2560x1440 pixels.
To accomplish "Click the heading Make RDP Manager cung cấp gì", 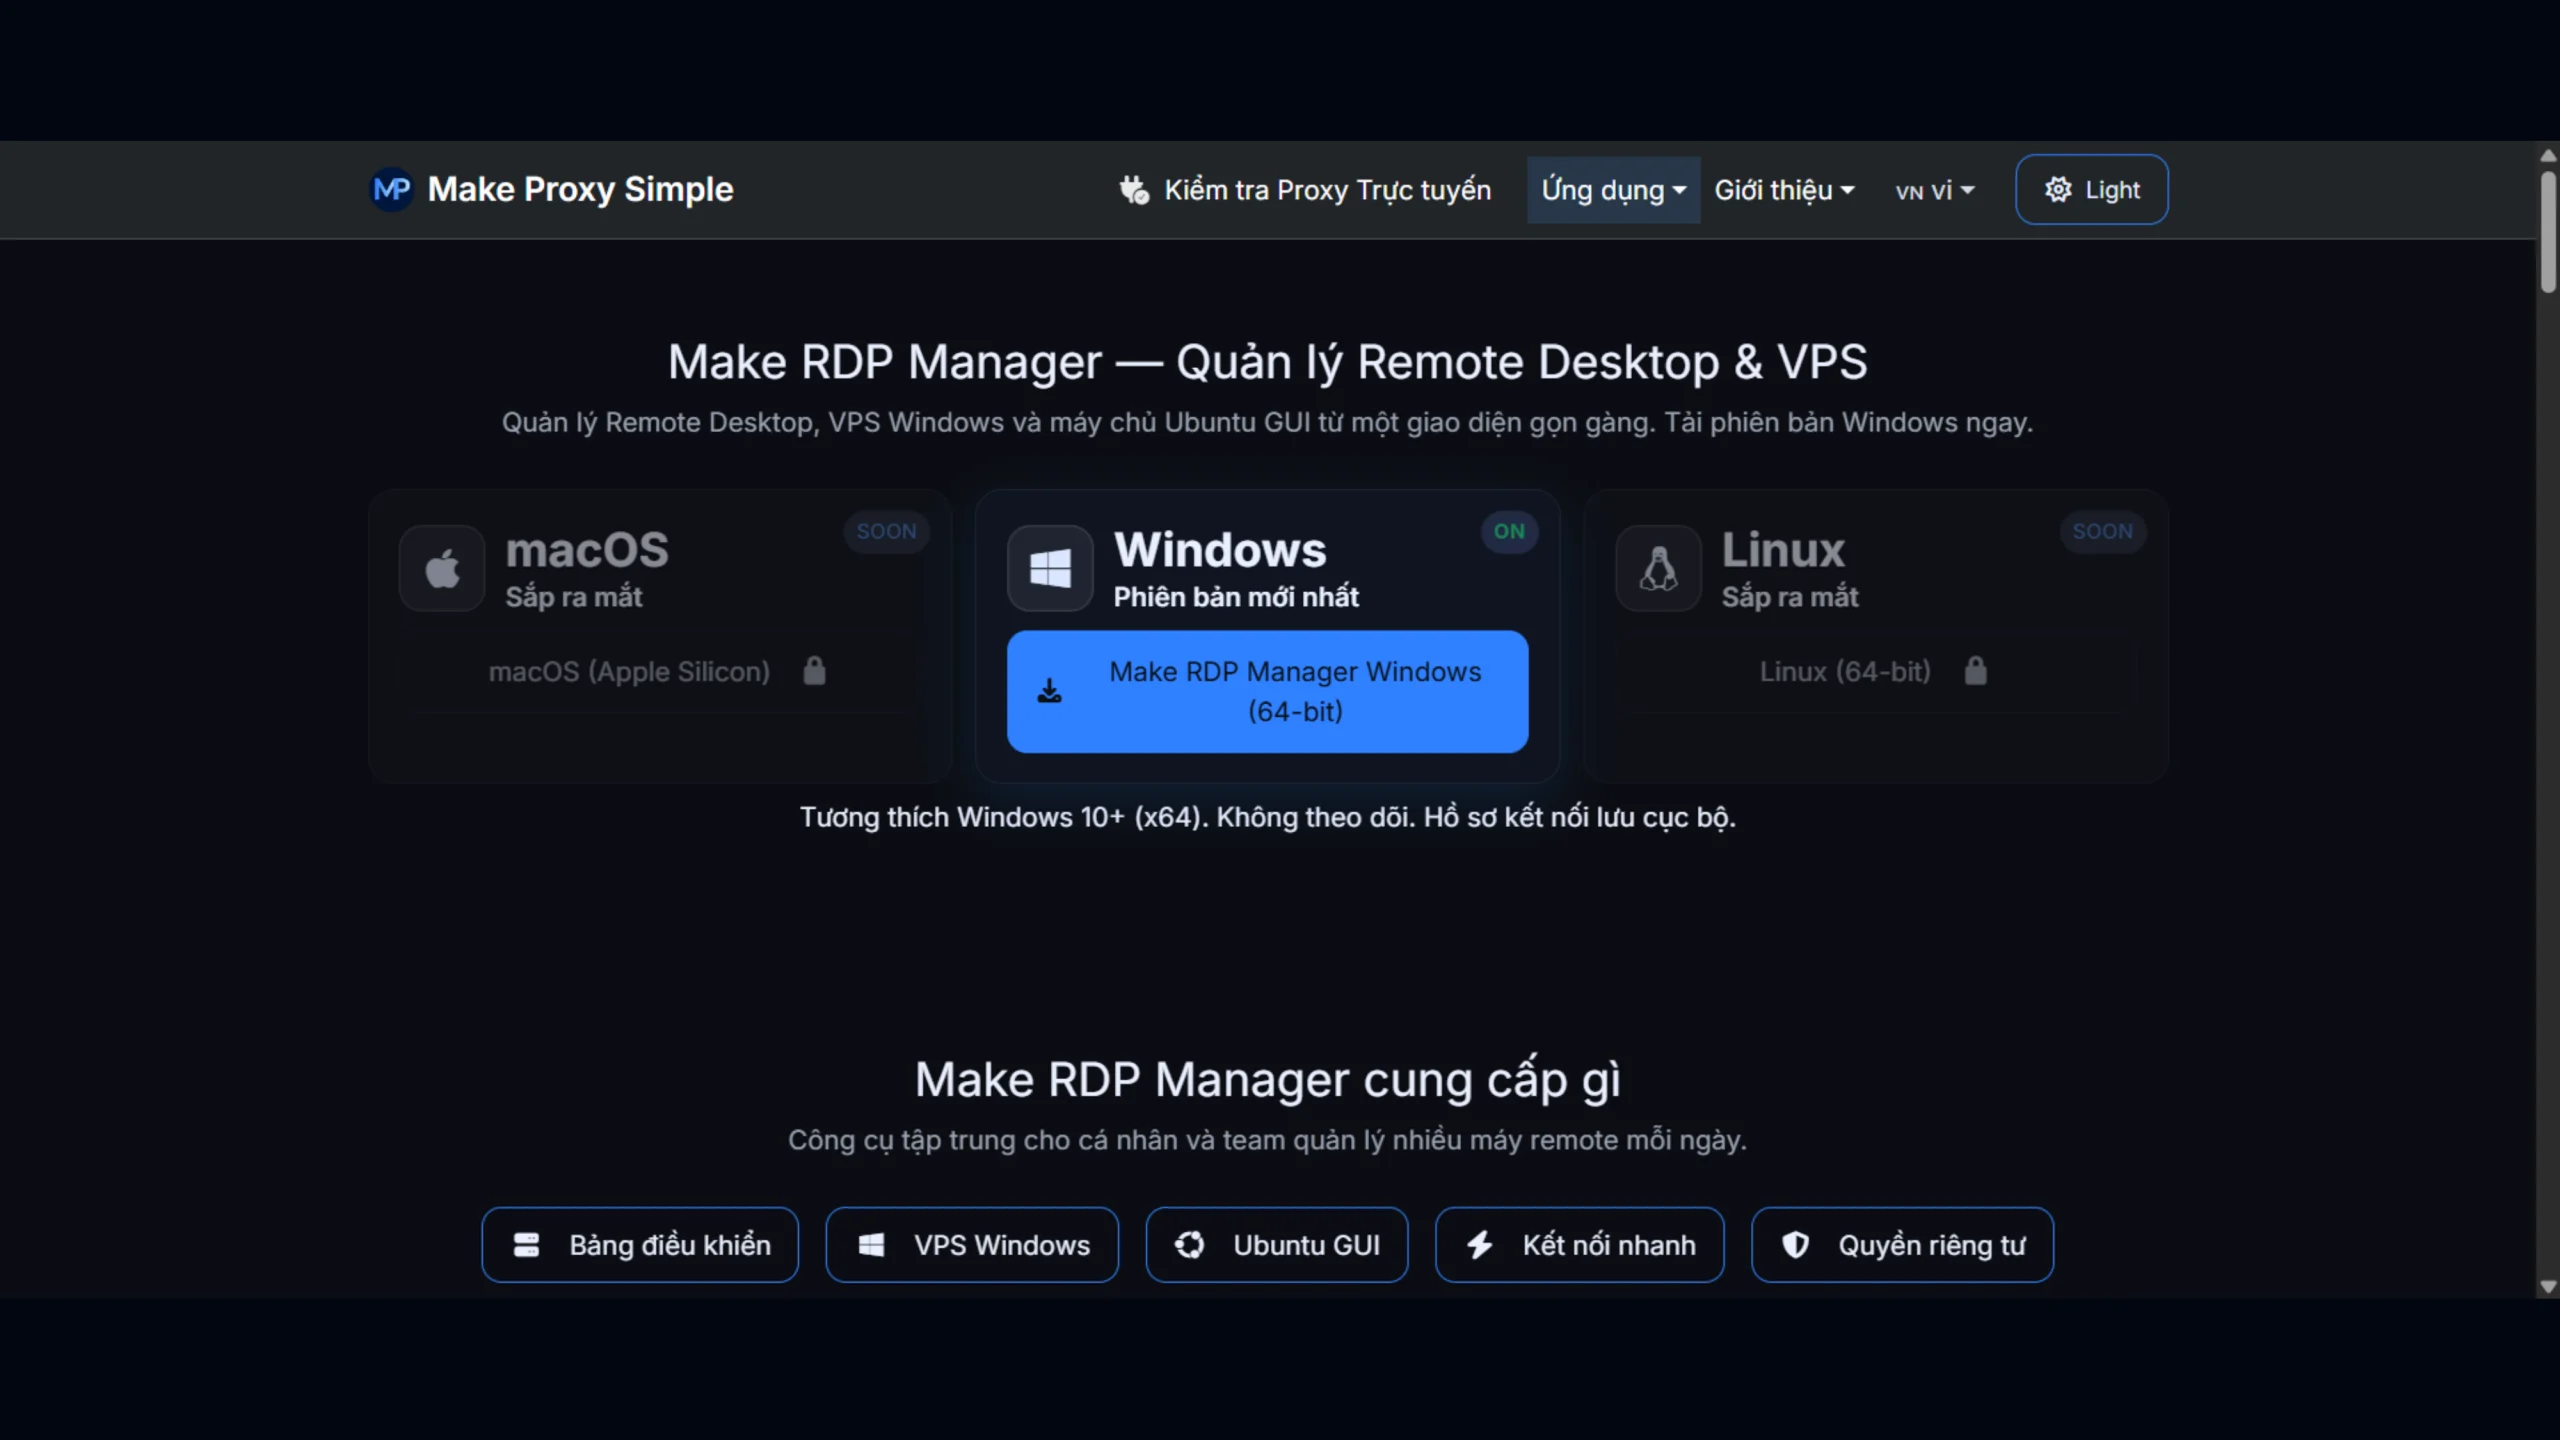I will tap(1267, 1080).
